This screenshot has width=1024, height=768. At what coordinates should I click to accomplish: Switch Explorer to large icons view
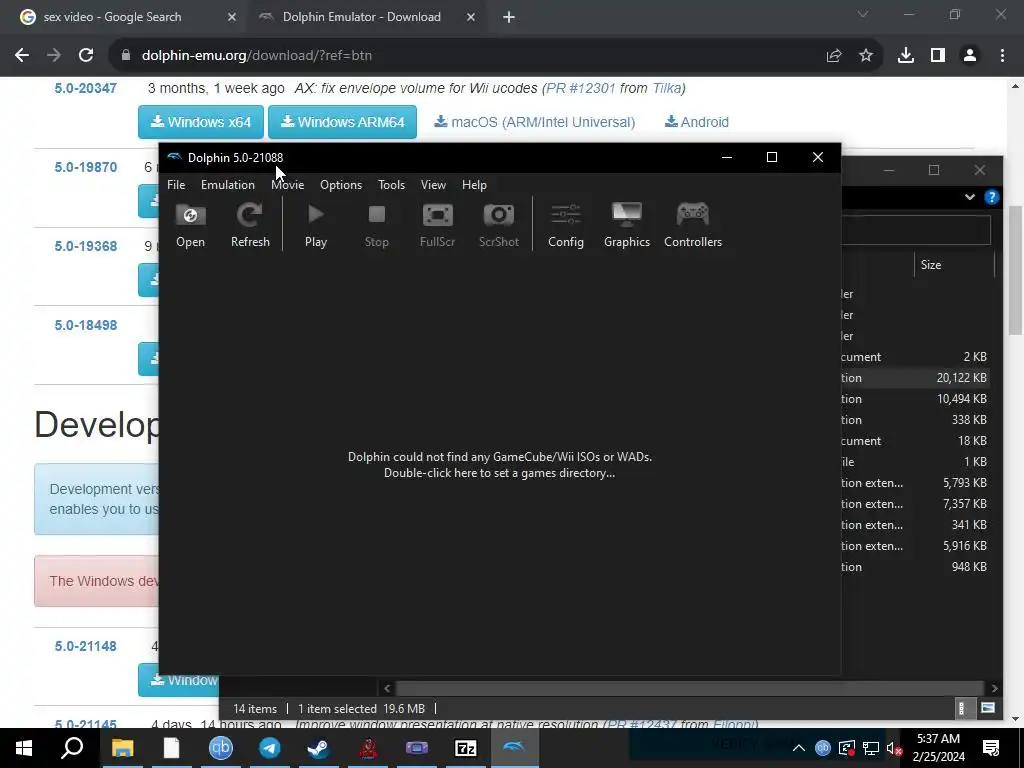[x=988, y=708]
